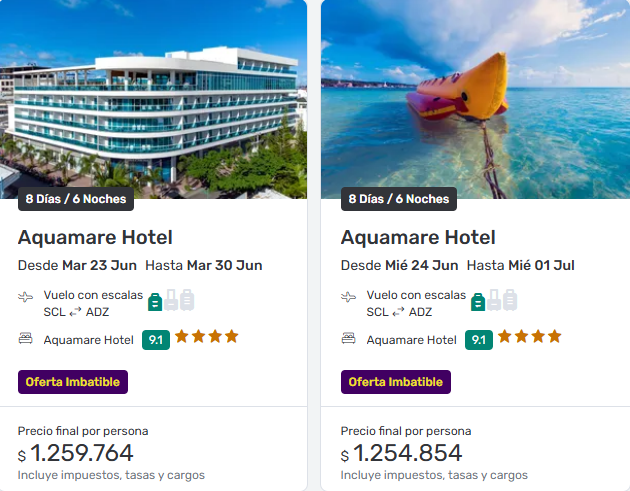Open Aquamare Hotel title departing Mié 24 Jun

[x=418, y=237]
